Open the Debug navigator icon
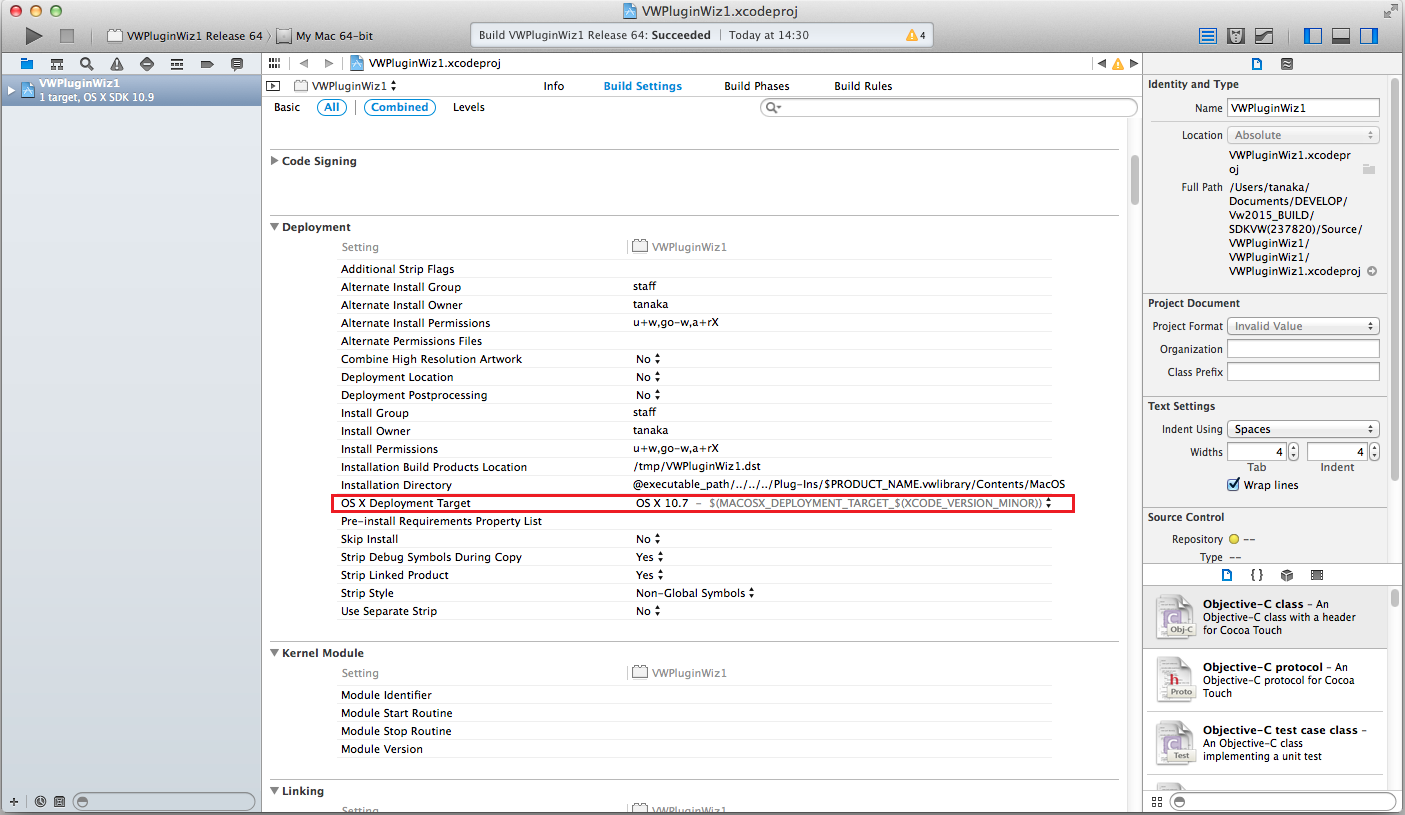 tap(177, 63)
